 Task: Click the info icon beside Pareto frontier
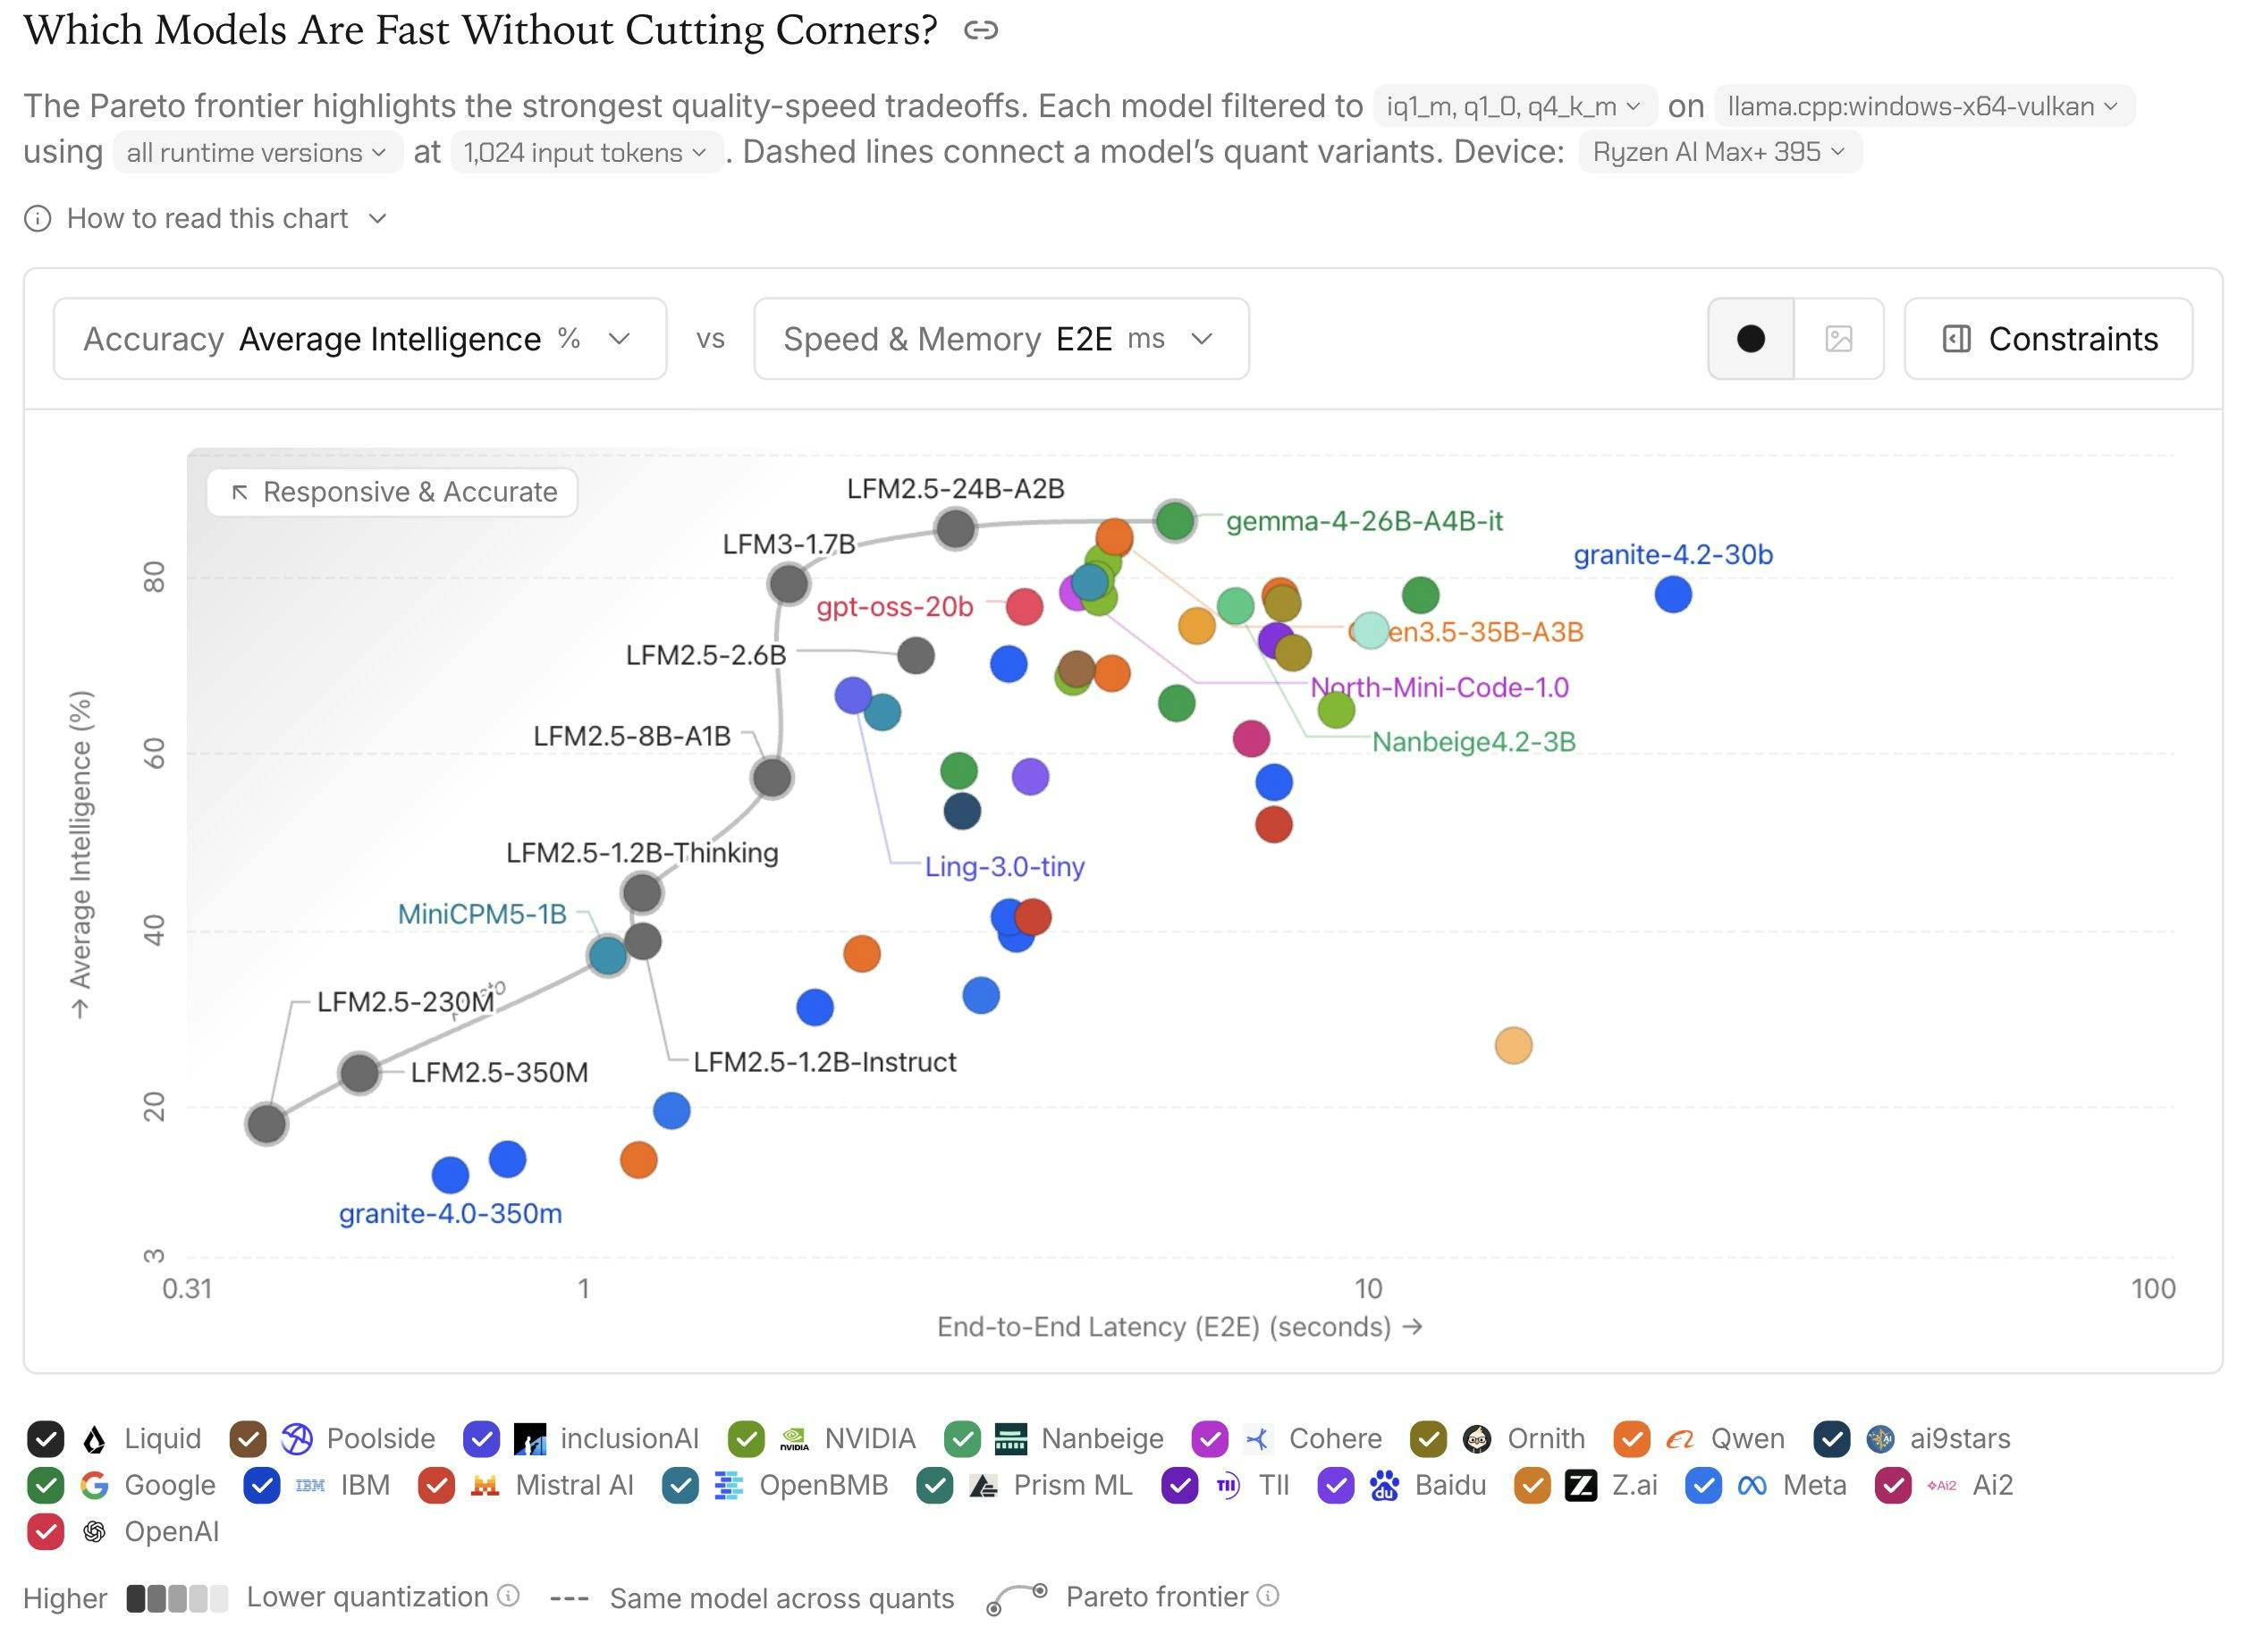coord(1268,1596)
